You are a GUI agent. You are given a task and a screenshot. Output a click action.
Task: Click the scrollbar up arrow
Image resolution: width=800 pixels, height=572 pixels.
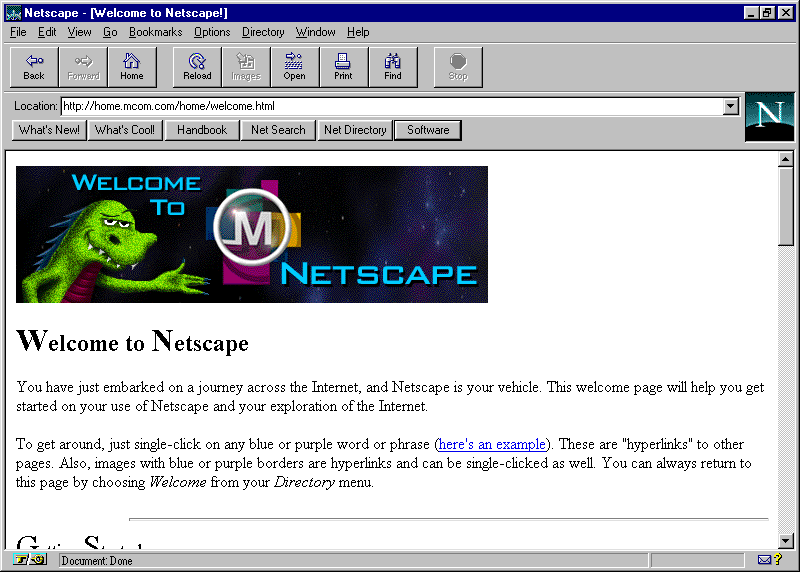point(786,159)
